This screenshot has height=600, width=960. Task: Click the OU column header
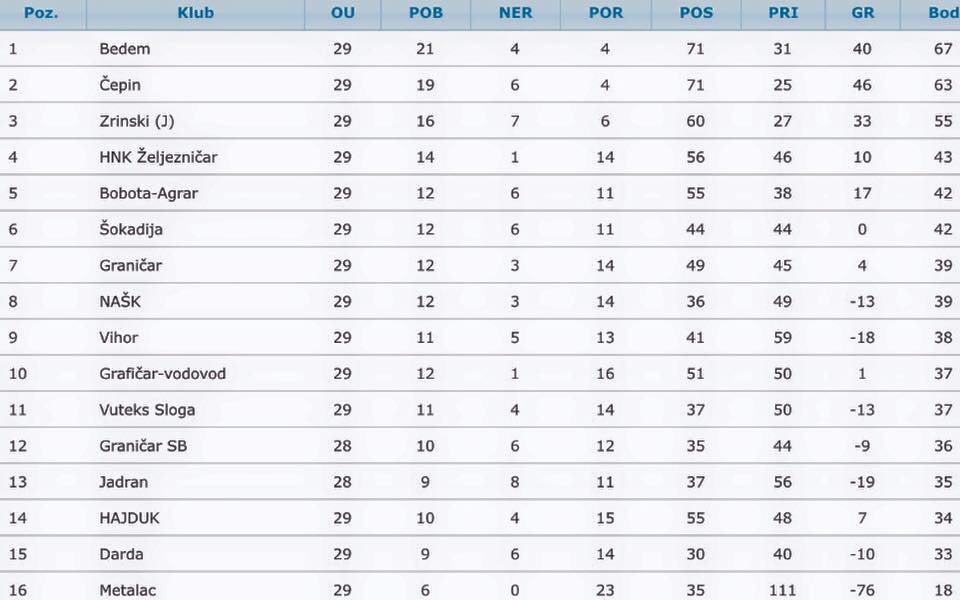[343, 13]
